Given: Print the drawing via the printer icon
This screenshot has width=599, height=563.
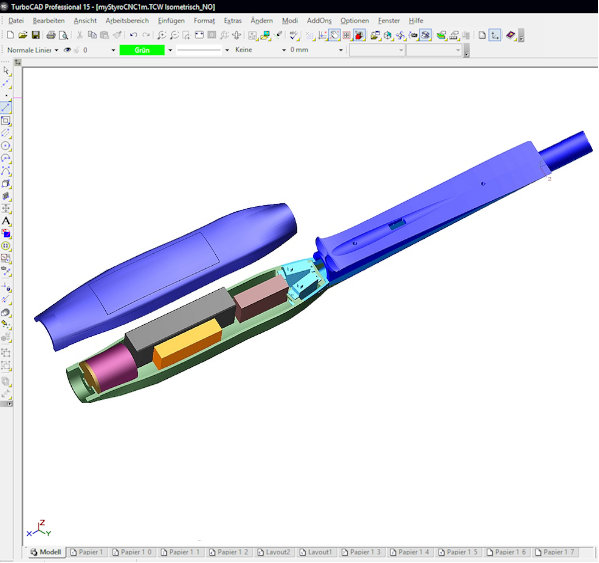Looking at the screenshot, I should pos(51,35).
